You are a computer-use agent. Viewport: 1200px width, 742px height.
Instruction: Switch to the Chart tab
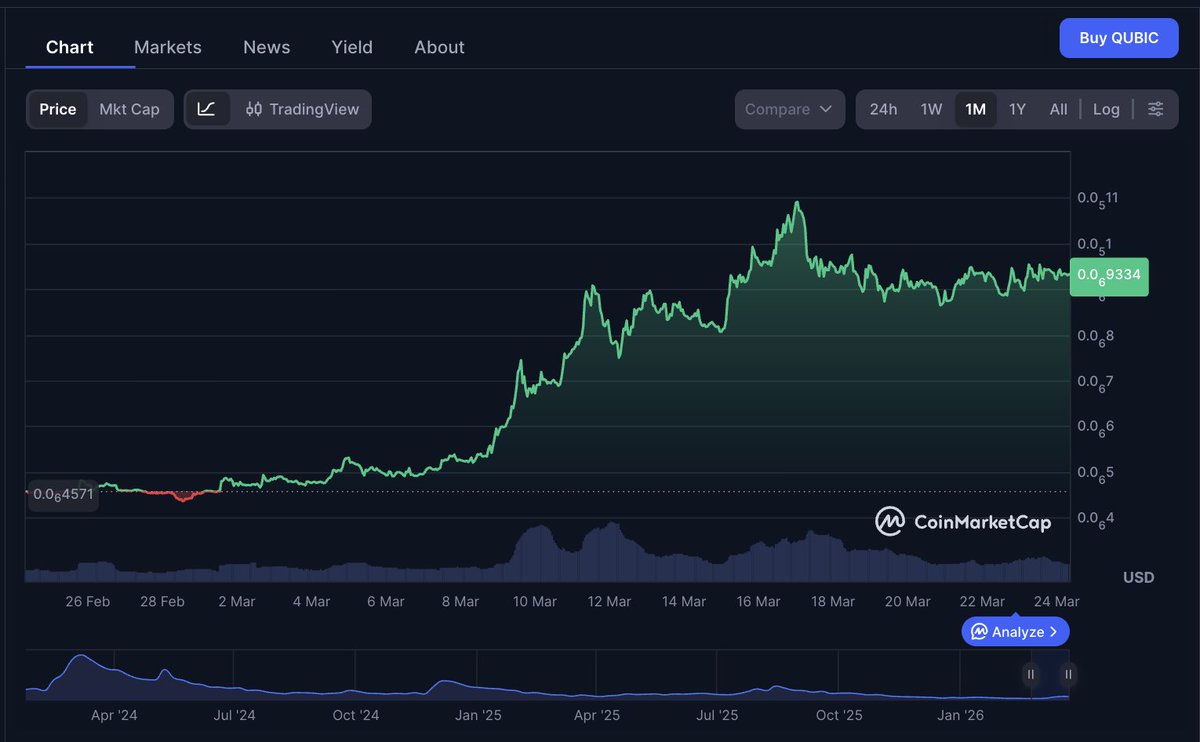click(x=69, y=47)
